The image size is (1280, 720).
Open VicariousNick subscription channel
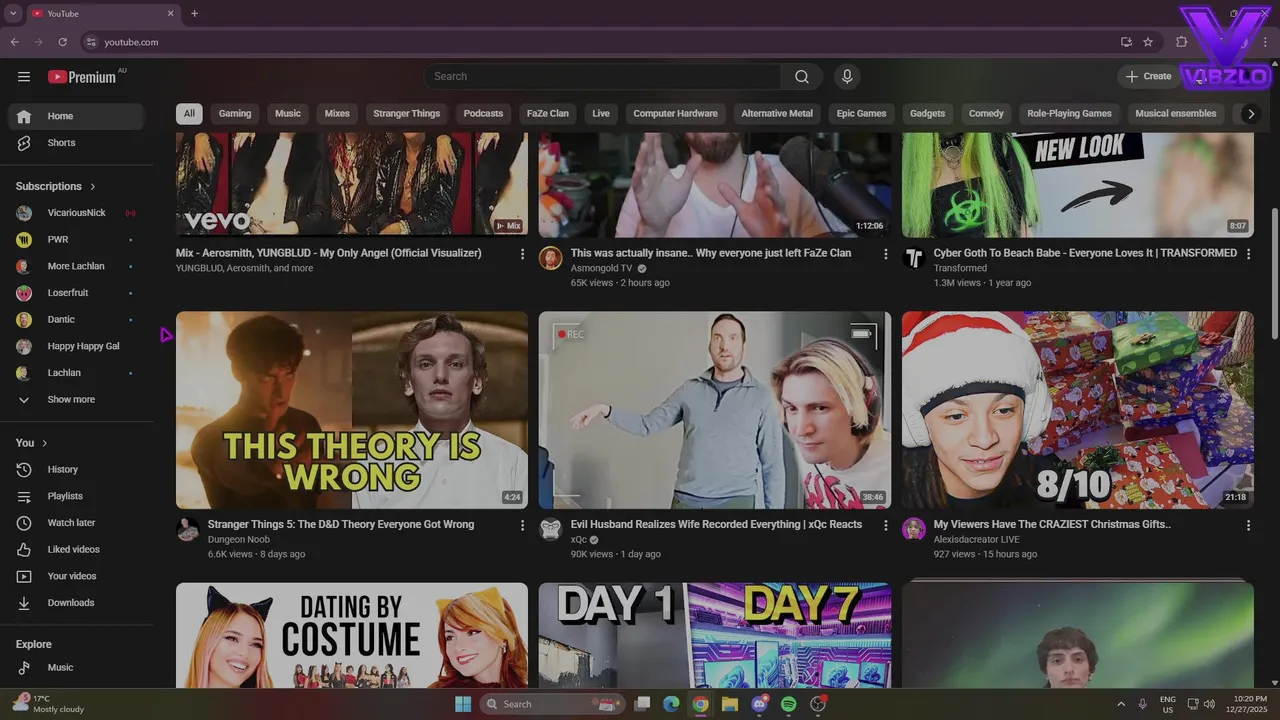[x=76, y=213]
